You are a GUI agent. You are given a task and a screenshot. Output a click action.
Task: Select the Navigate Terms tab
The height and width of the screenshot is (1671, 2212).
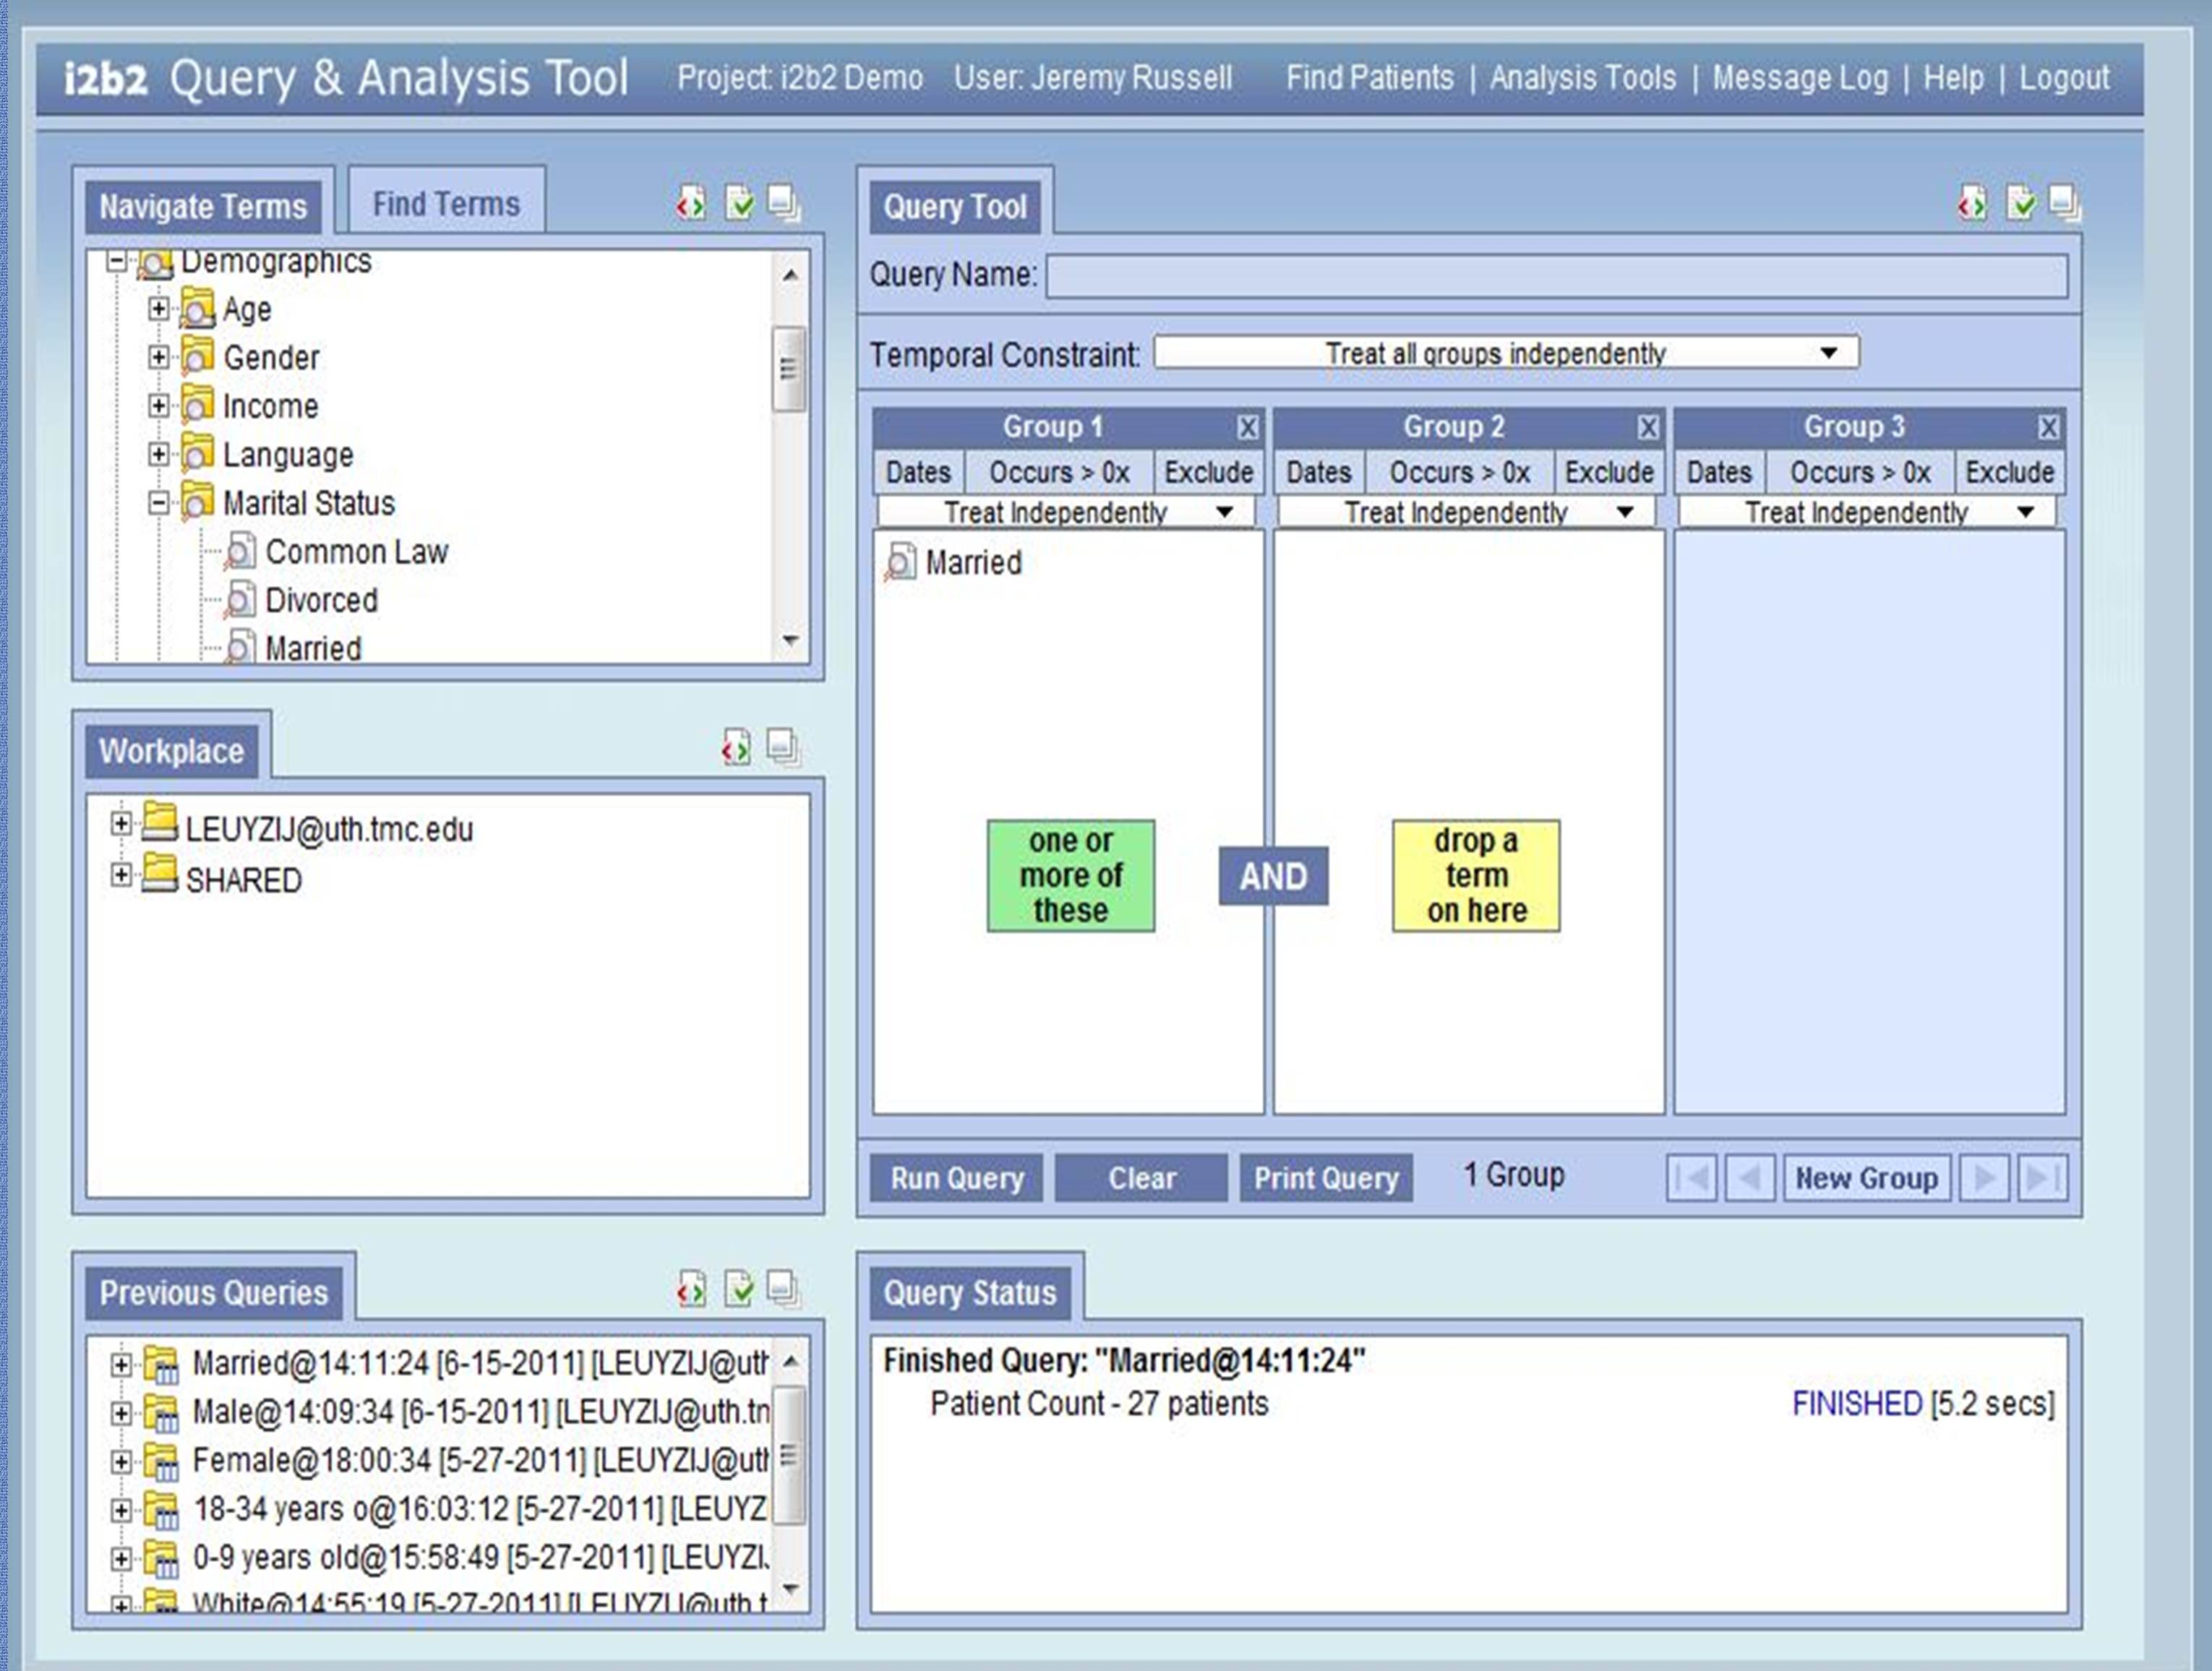coord(203,206)
